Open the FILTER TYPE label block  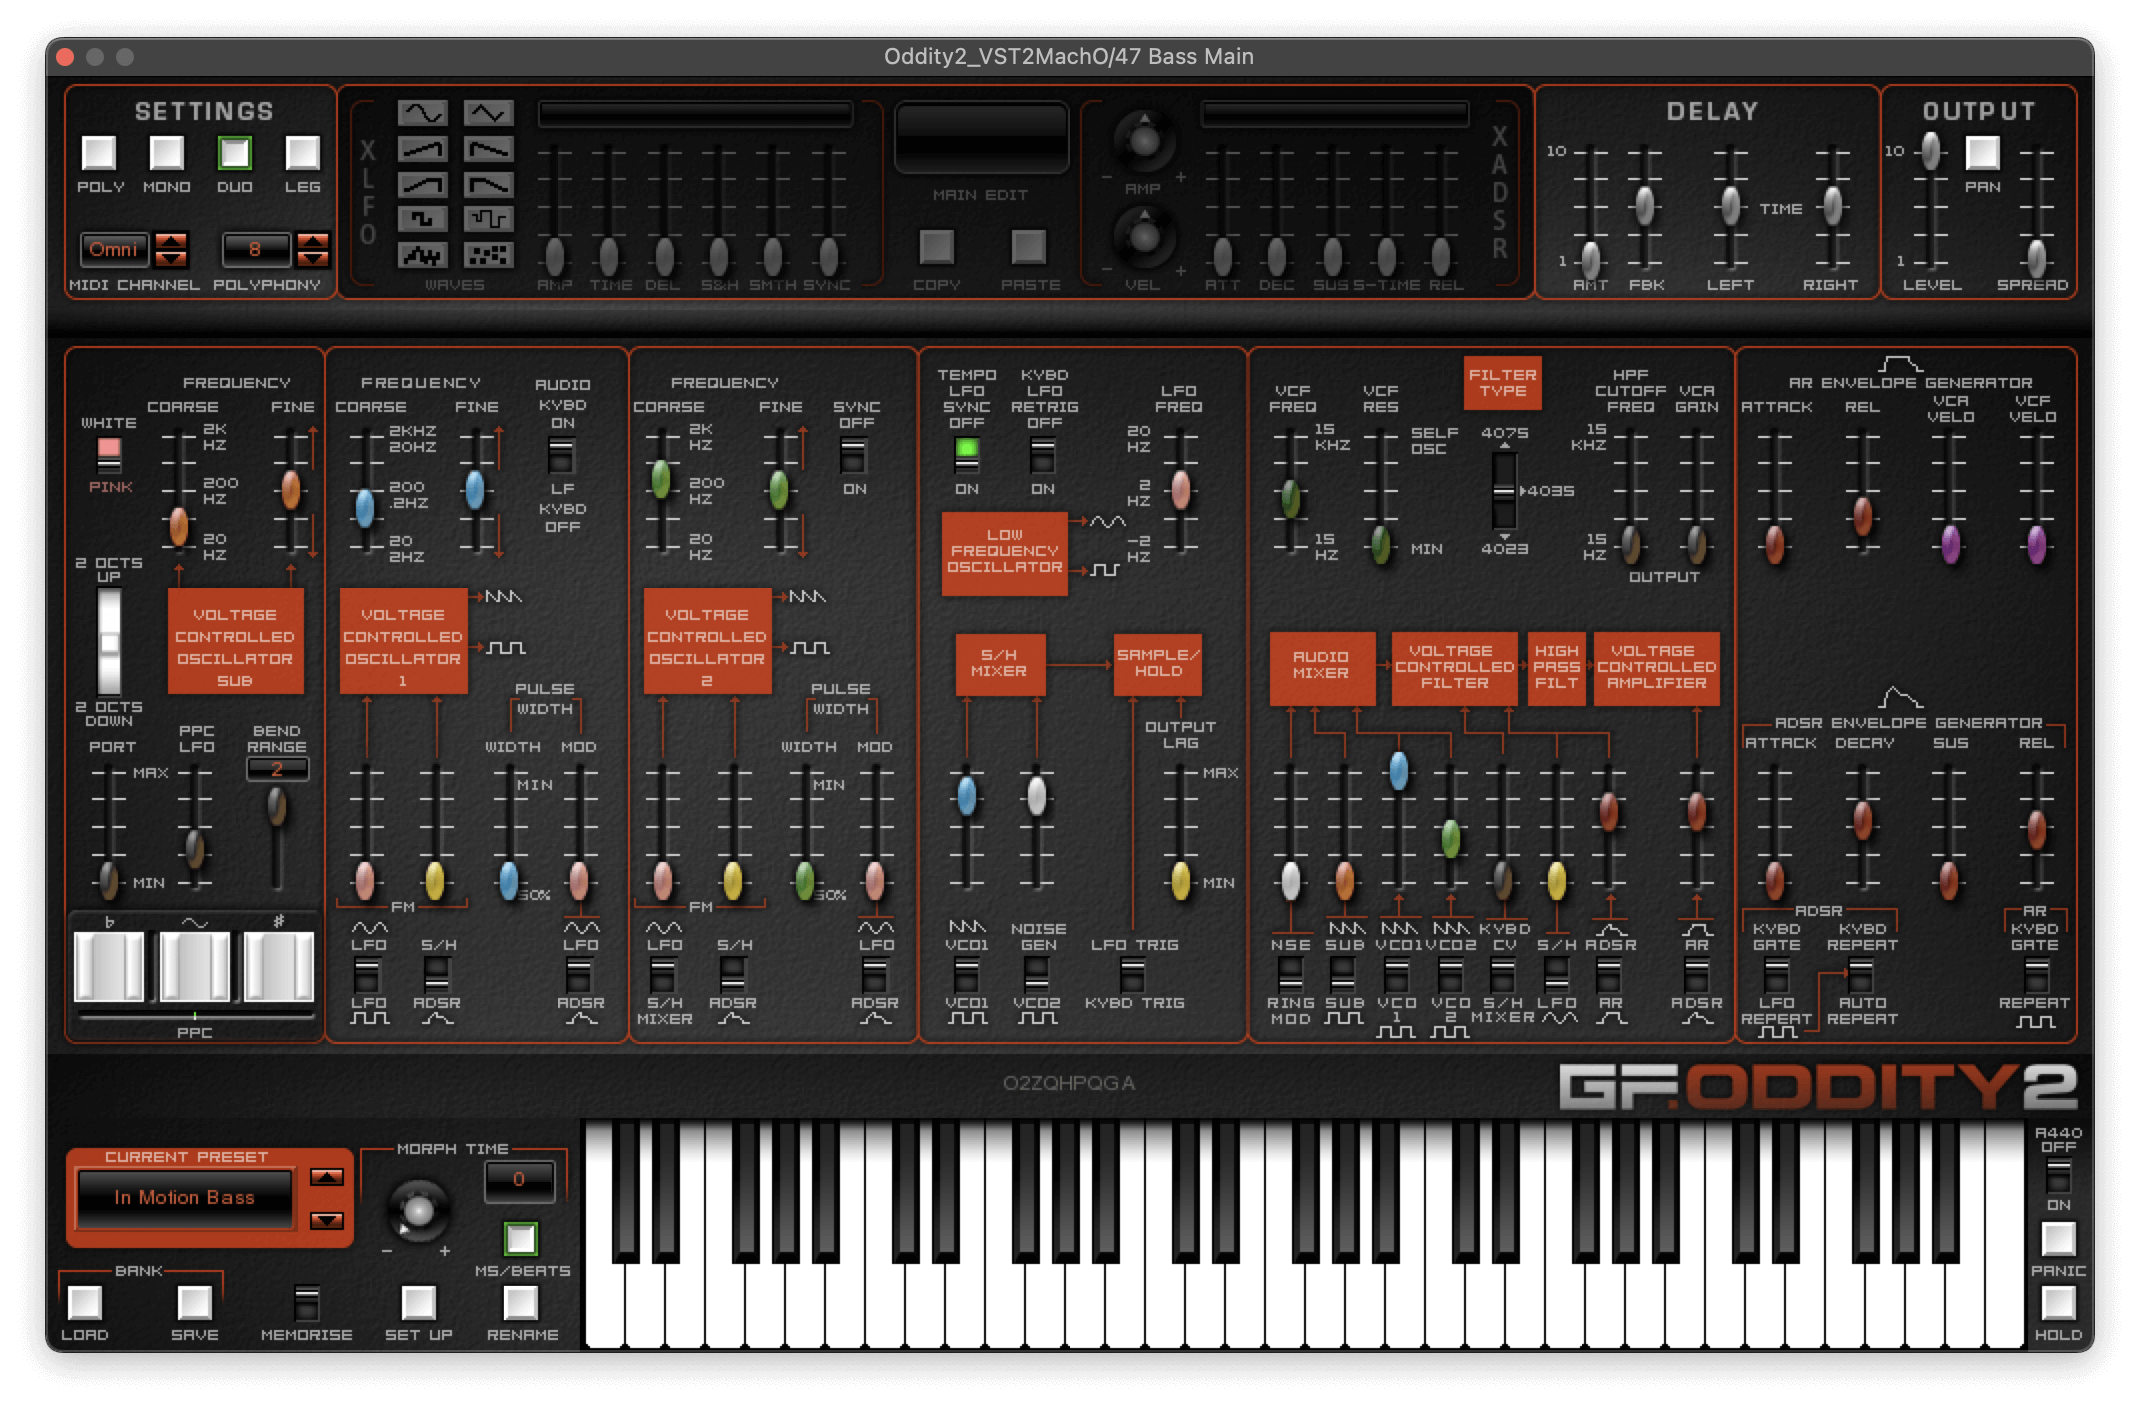tap(1502, 383)
